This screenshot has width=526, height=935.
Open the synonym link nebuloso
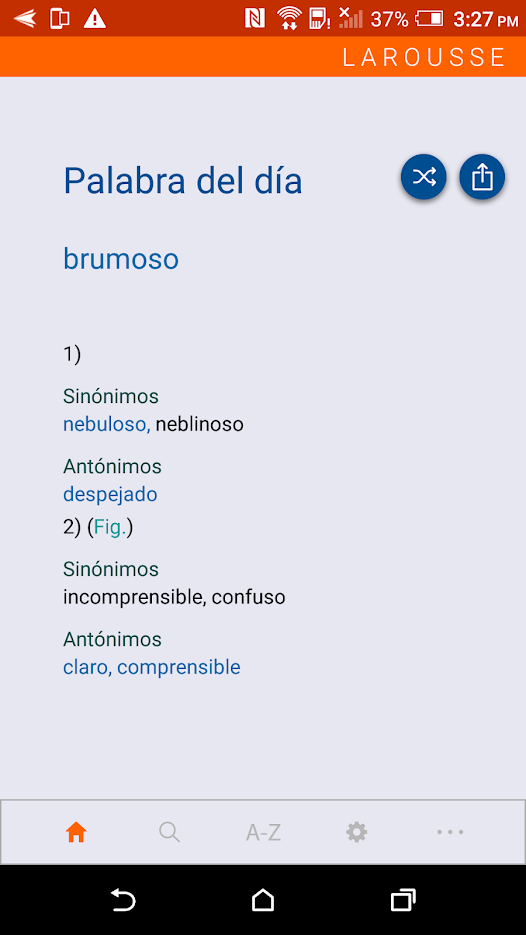click(x=106, y=425)
